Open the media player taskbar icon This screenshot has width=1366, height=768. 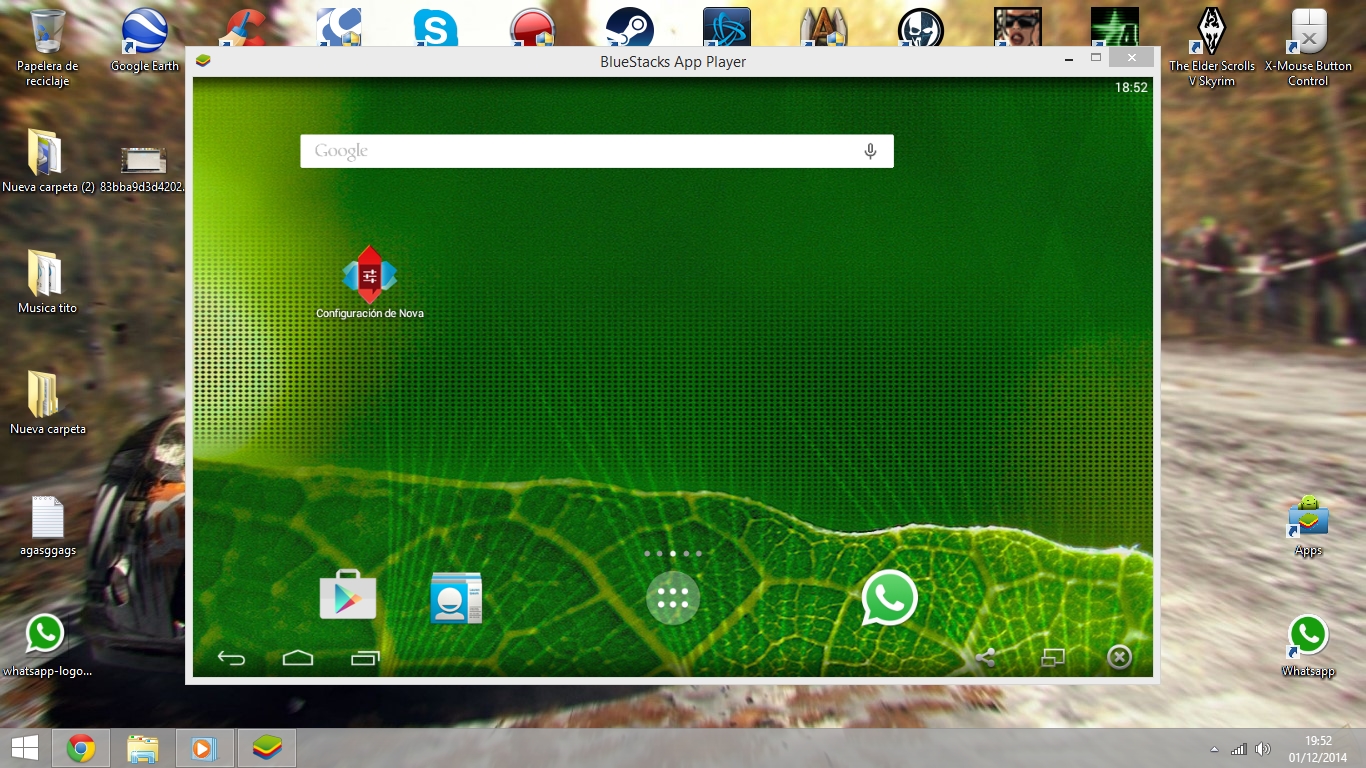204,748
